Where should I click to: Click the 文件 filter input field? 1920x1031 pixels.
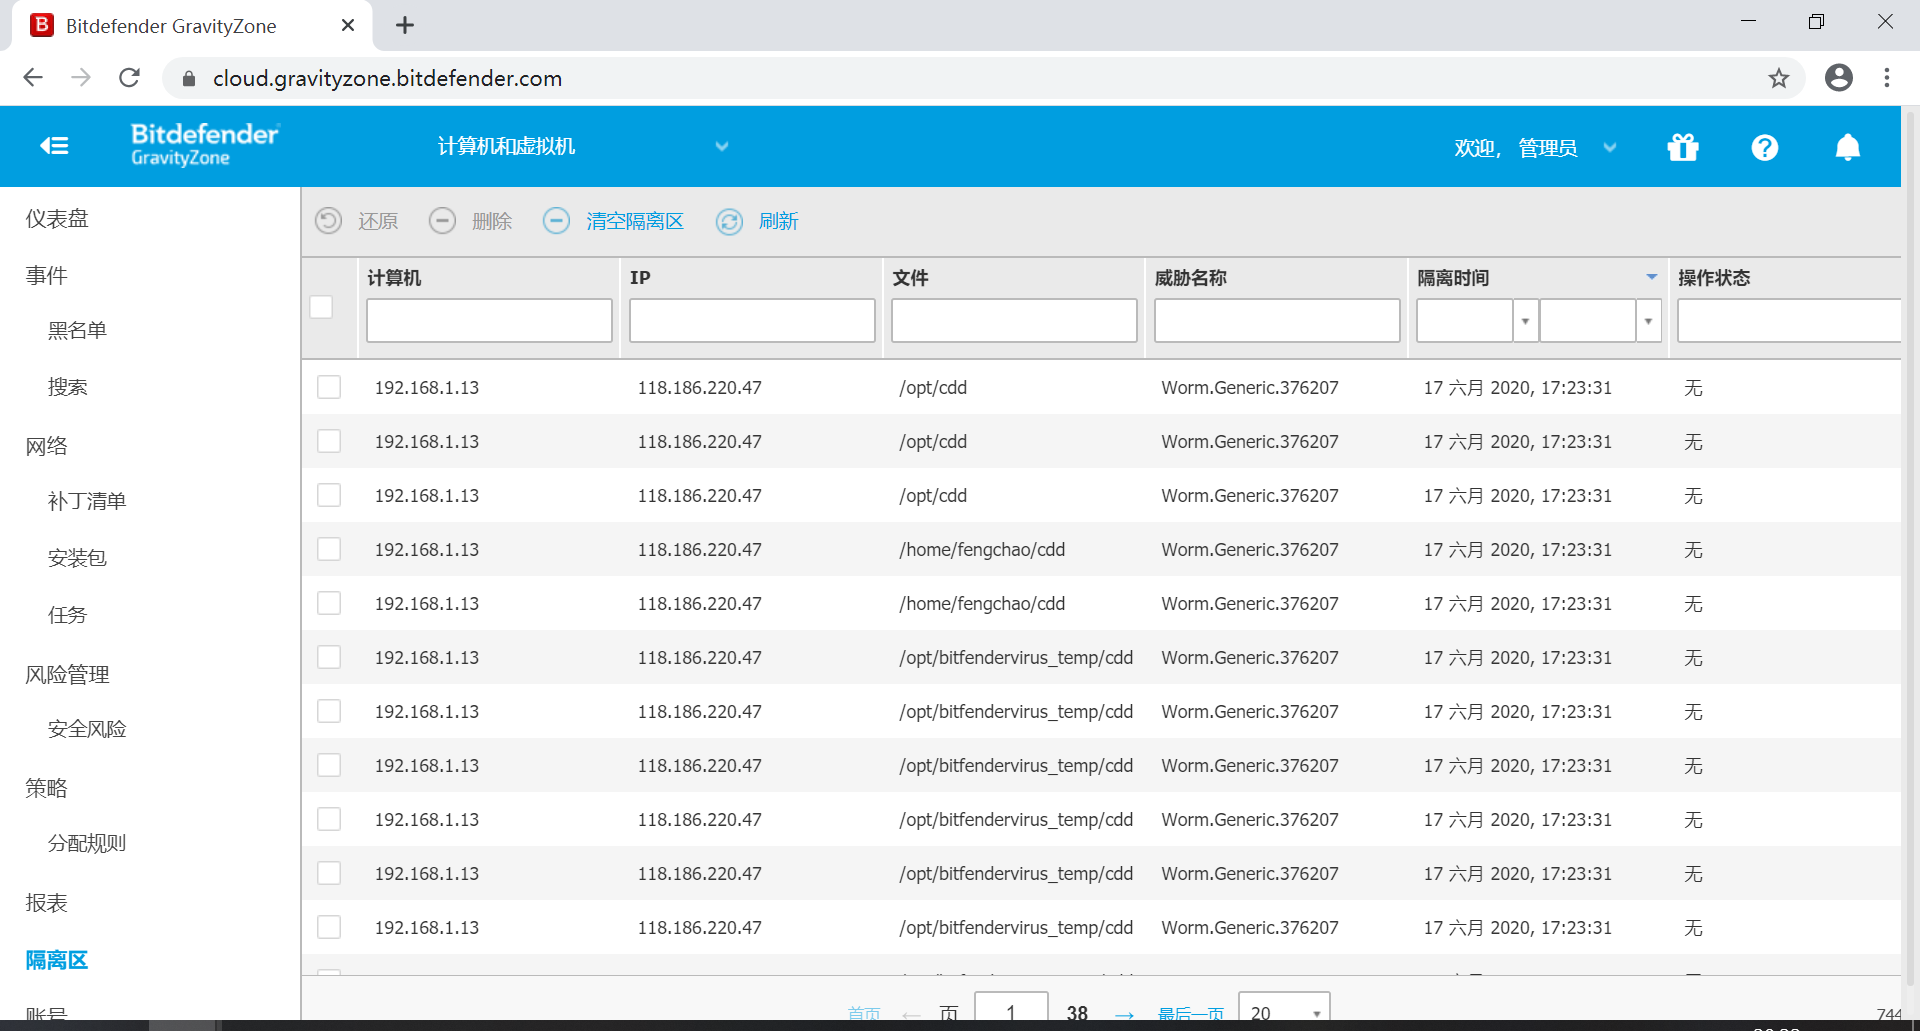pos(1014,321)
